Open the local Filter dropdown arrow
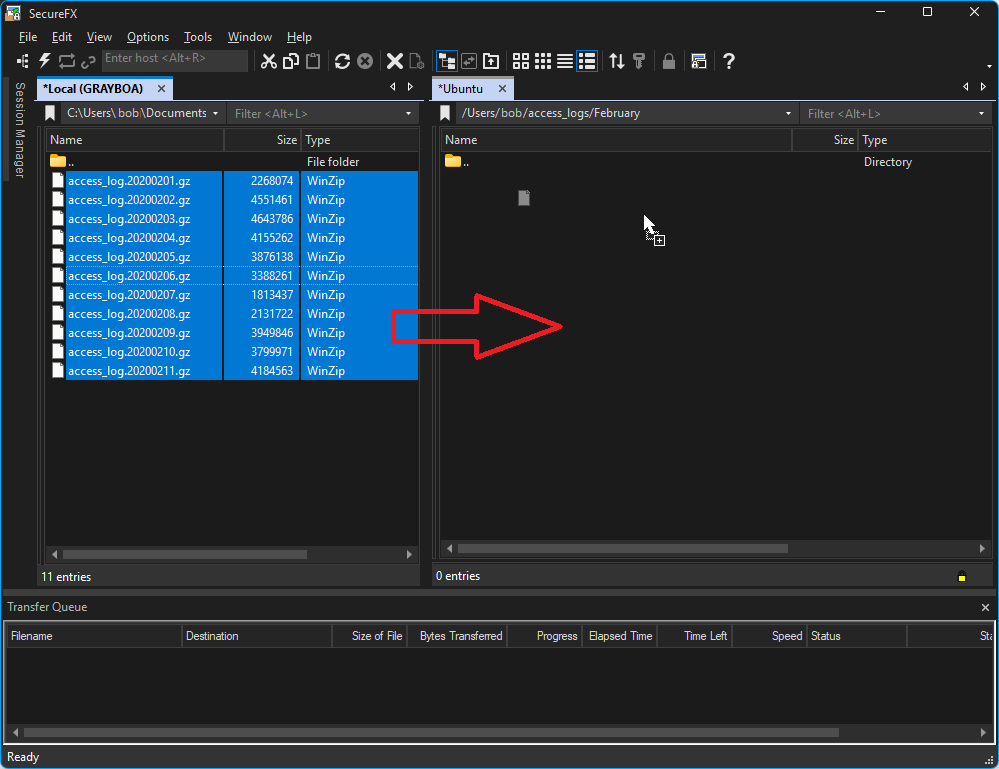The image size is (999, 769). coord(408,114)
